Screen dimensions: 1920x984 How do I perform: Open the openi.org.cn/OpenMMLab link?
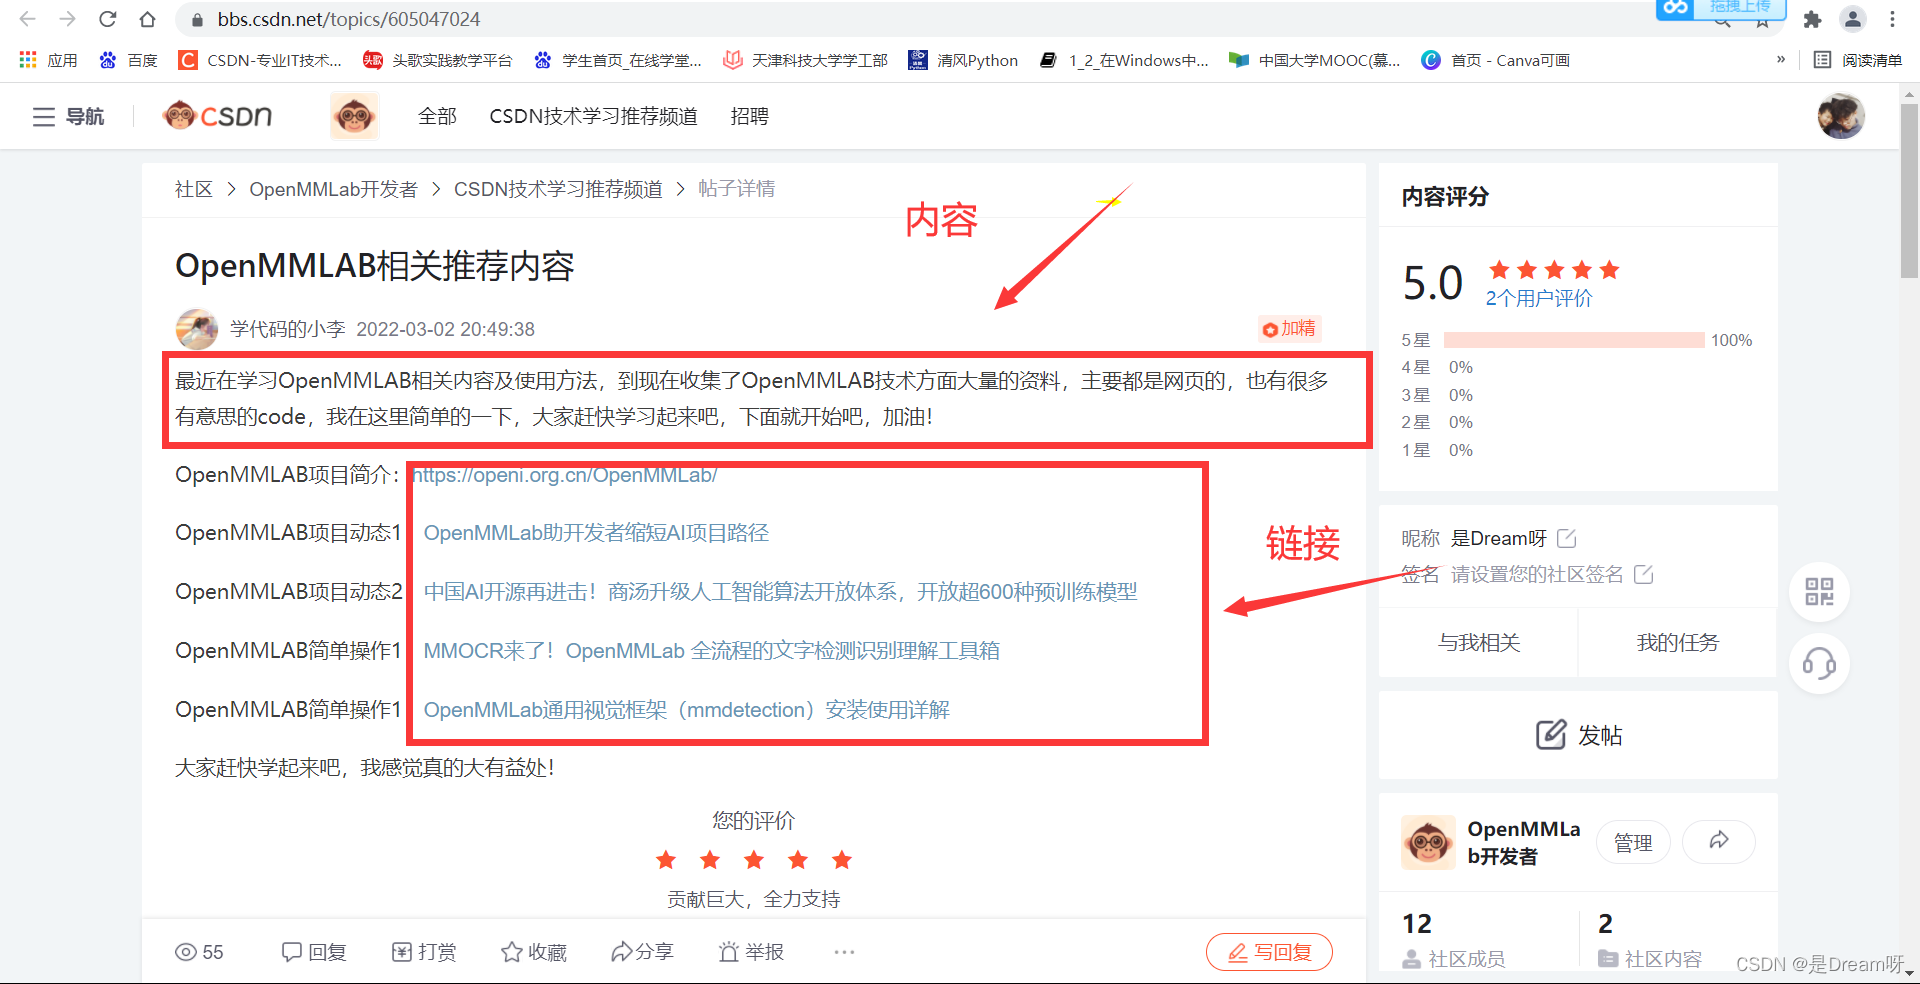pyautogui.click(x=565, y=475)
